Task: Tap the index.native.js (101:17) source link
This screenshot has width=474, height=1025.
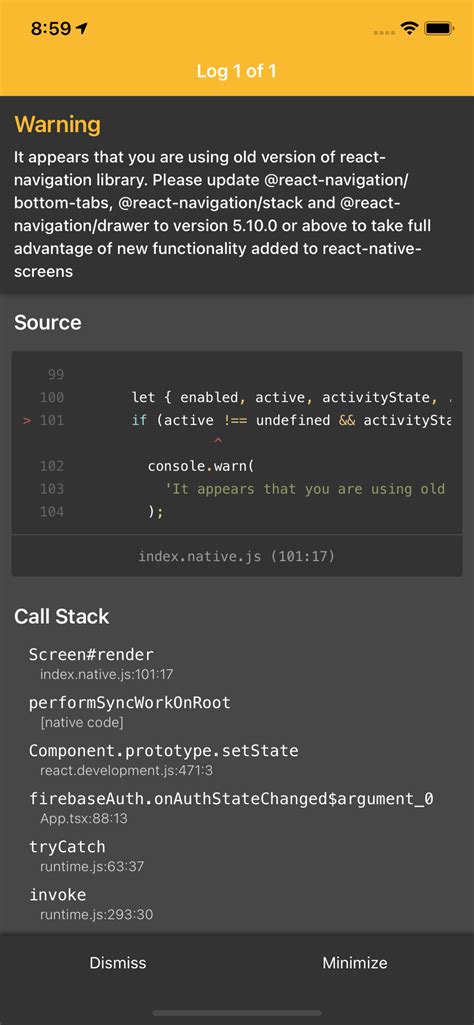Action: [x=237, y=556]
